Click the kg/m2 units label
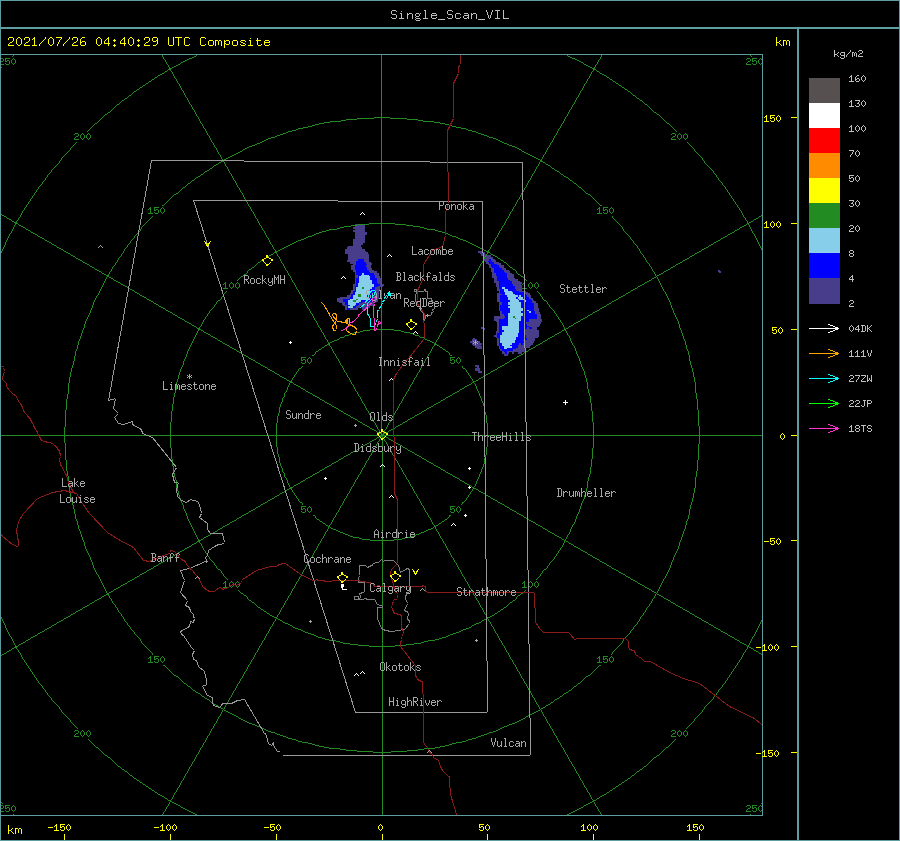 [x=848, y=54]
